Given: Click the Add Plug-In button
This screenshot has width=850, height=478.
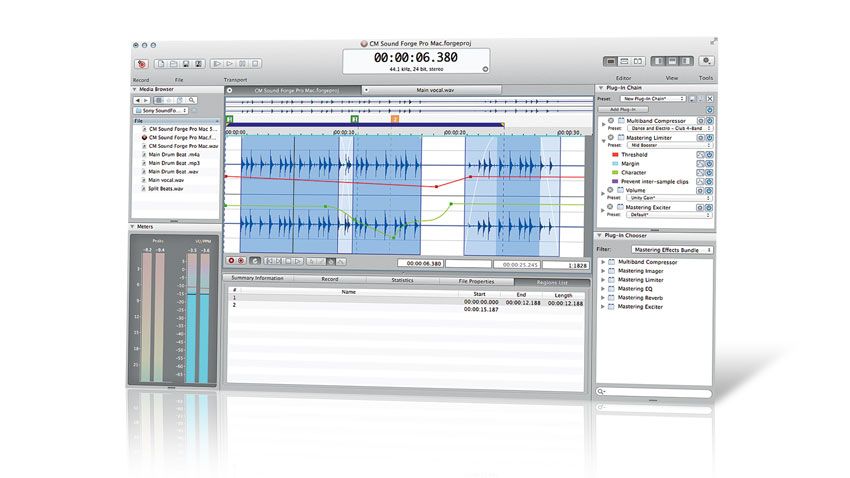Looking at the screenshot, I should pyautogui.click(x=623, y=109).
